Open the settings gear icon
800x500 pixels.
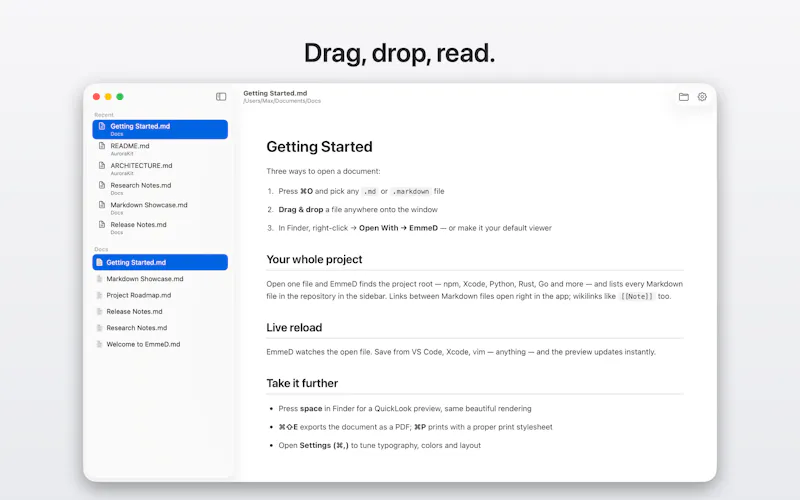click(x=702, y=97)
